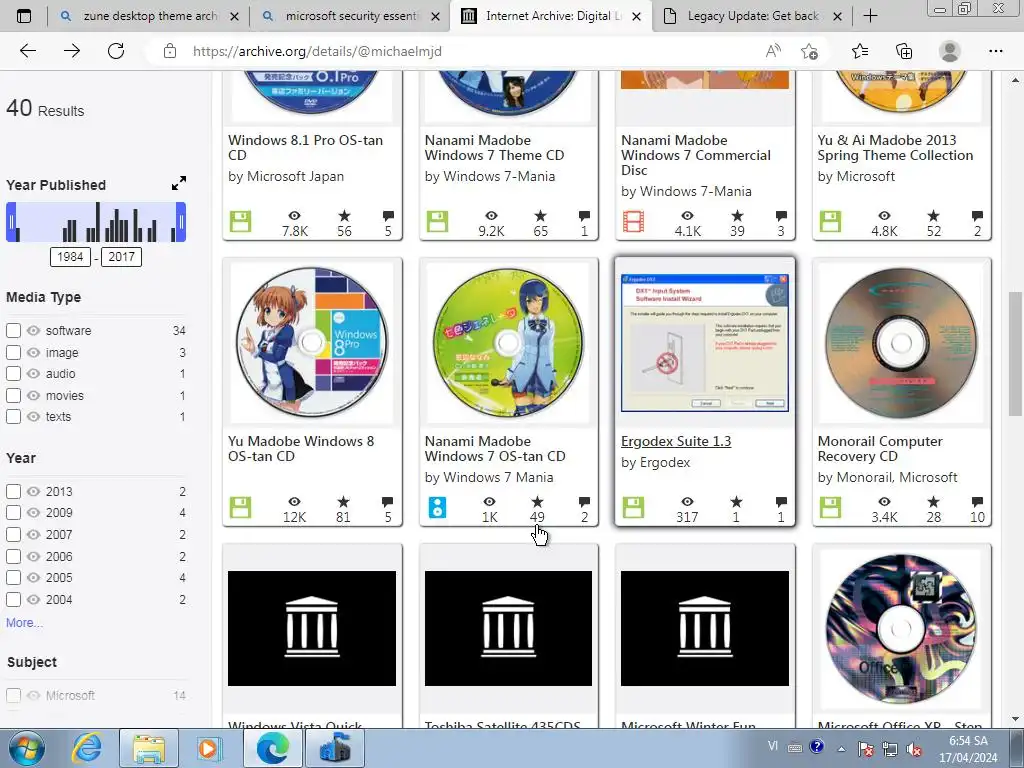Open Yu & Ai Madobe 2013 Spring Theme title

(x=895, y=148)
